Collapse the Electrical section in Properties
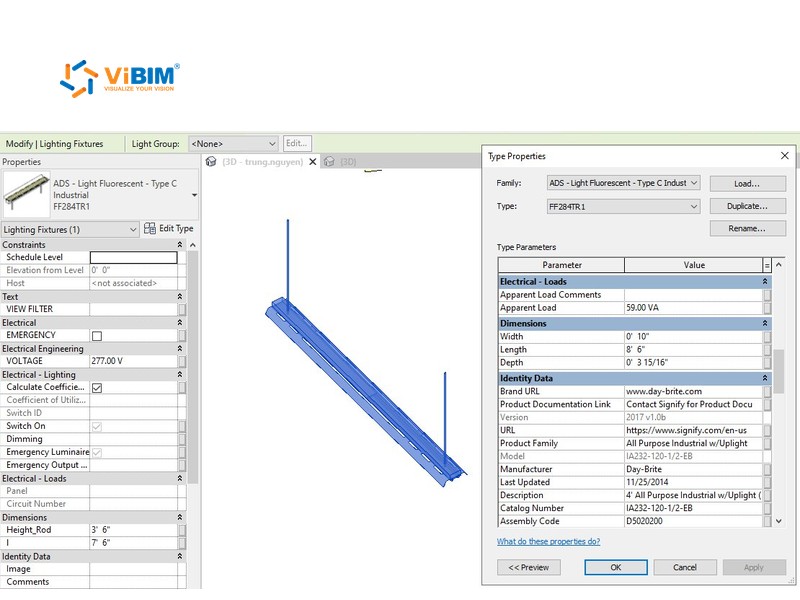The height and width of the screenshot is (600, 800). (x=180, y=322)
